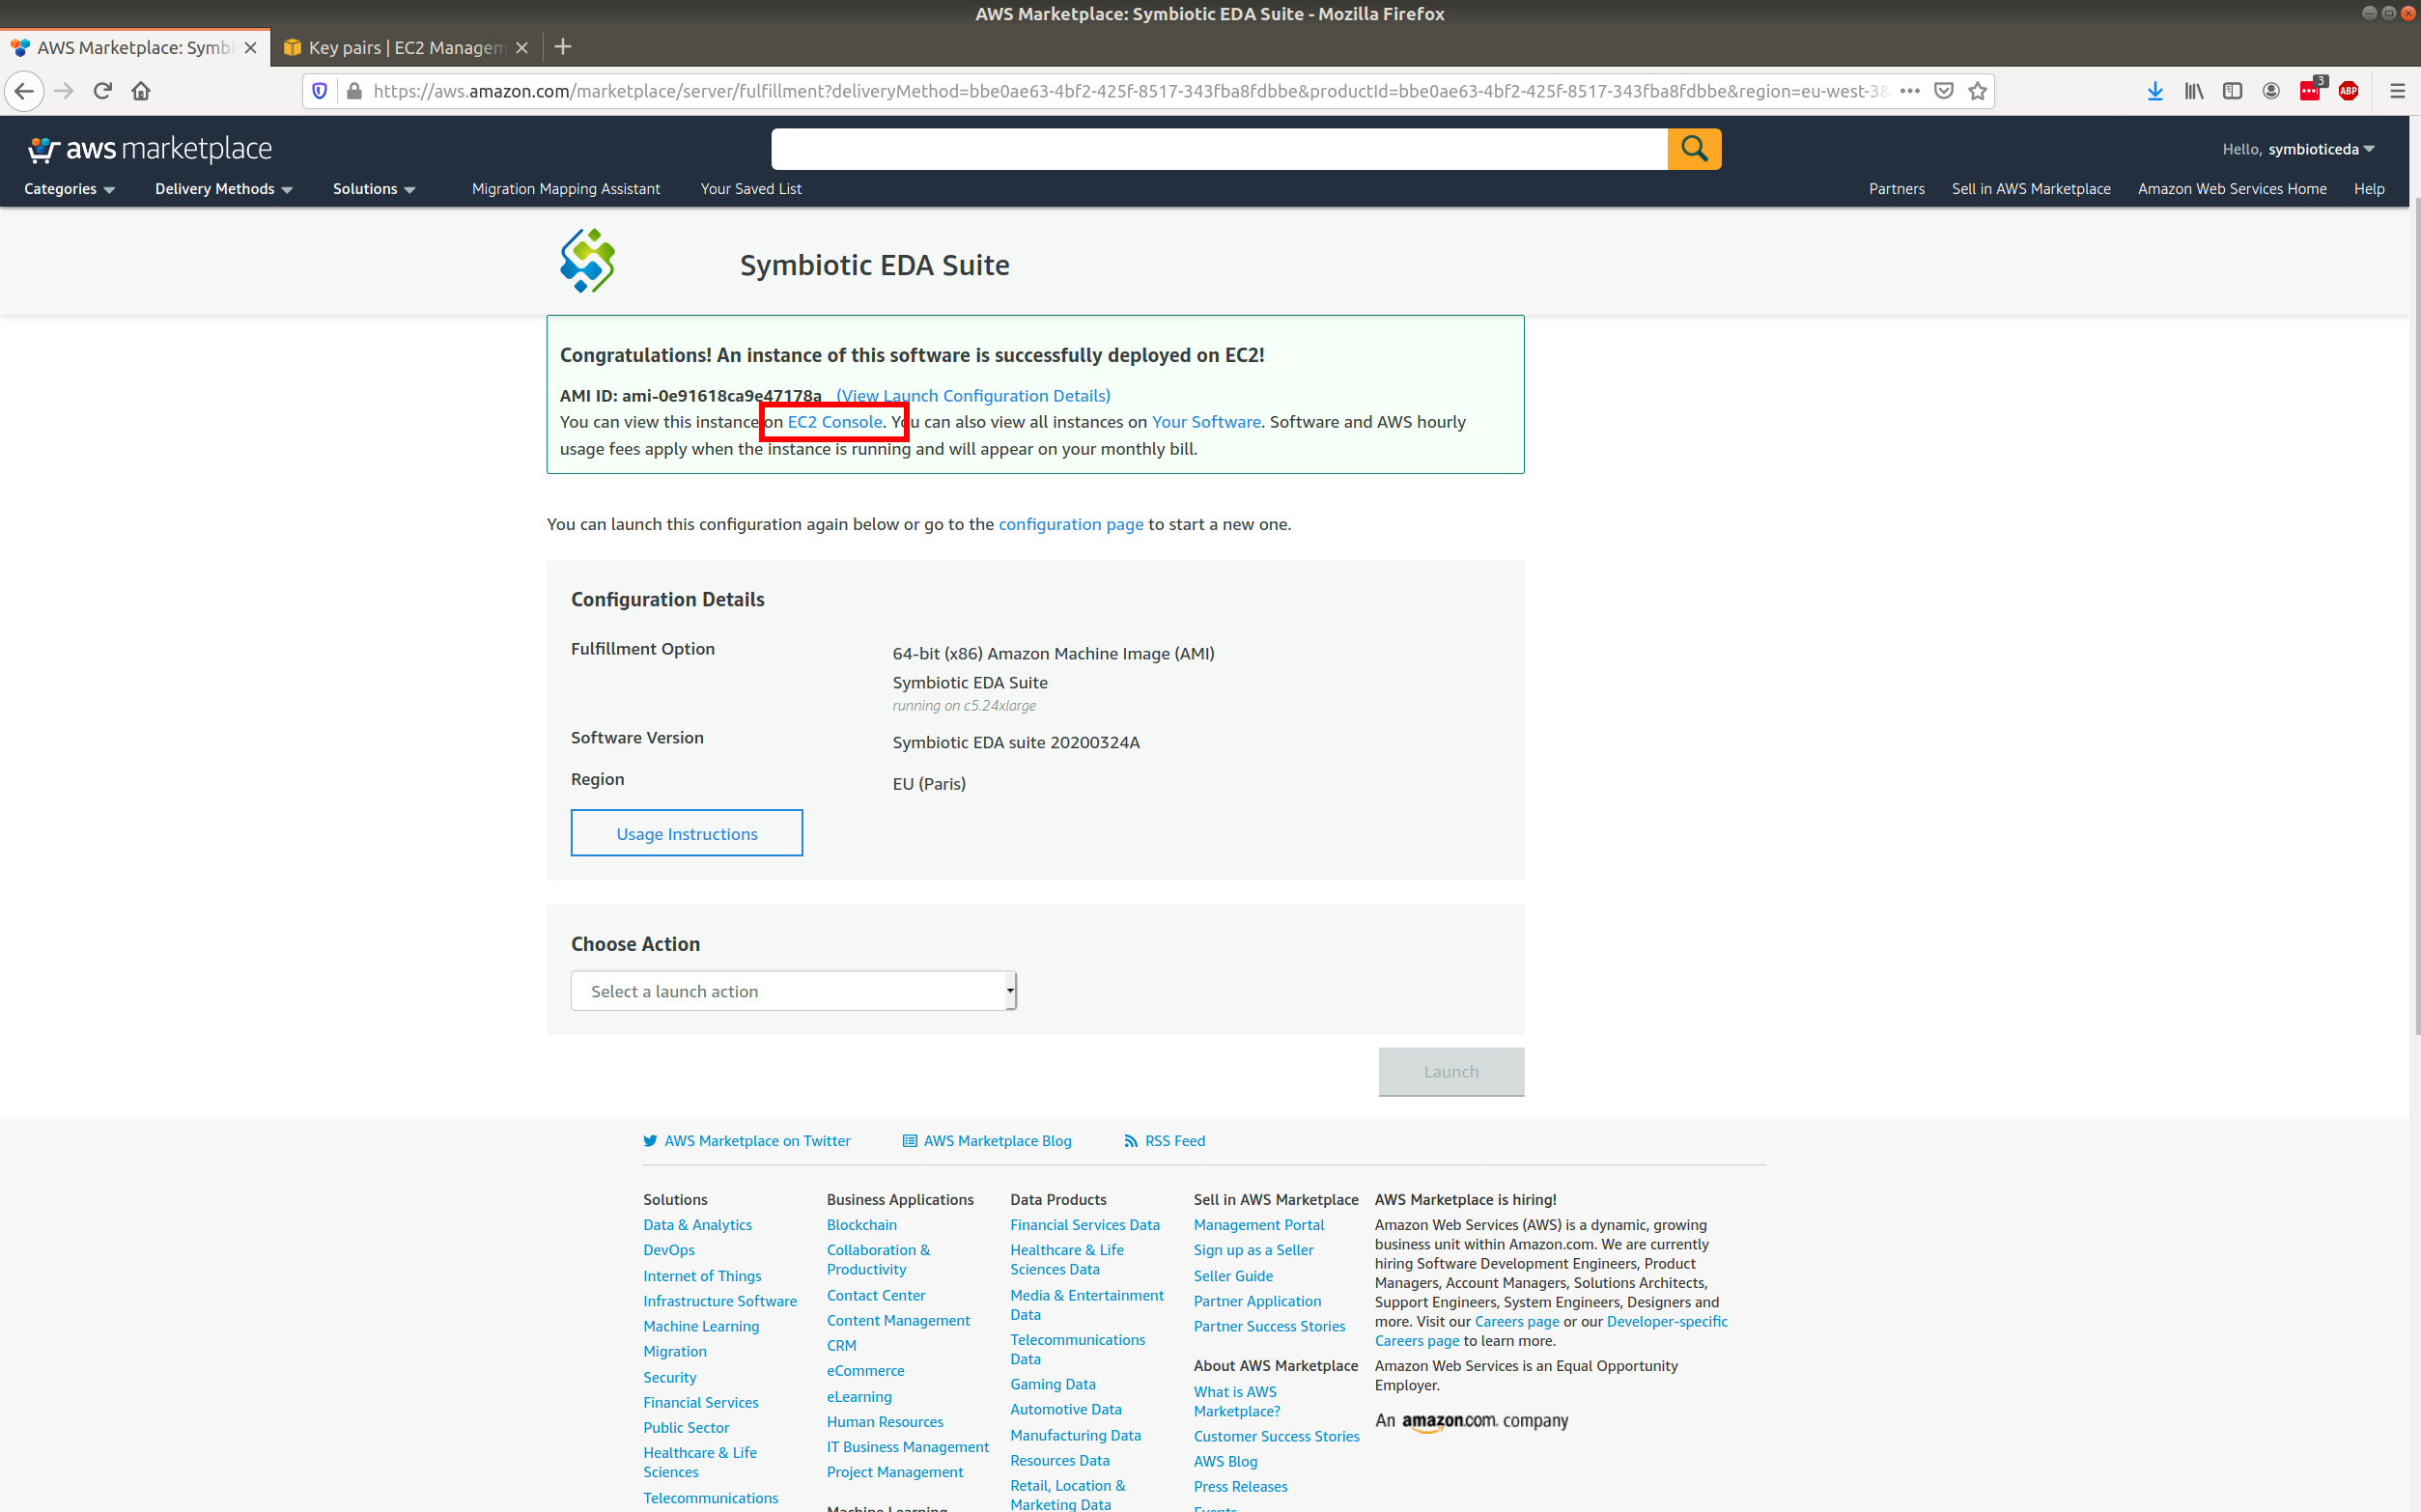The image size is (2421, 1512).
Task: Click the AWS Marketplace logo
Action: point(150,149)
